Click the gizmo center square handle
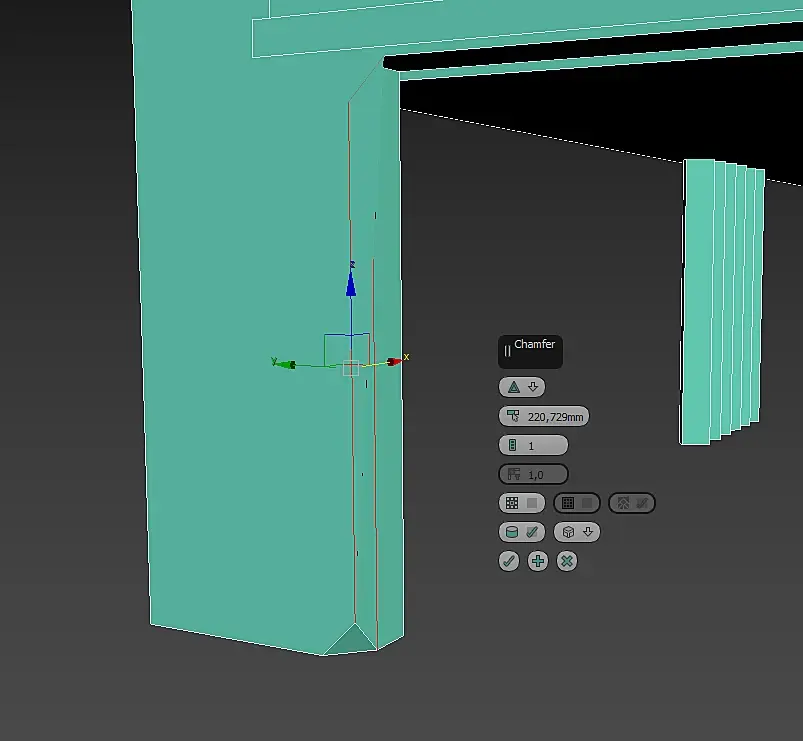 click(351, 368)
